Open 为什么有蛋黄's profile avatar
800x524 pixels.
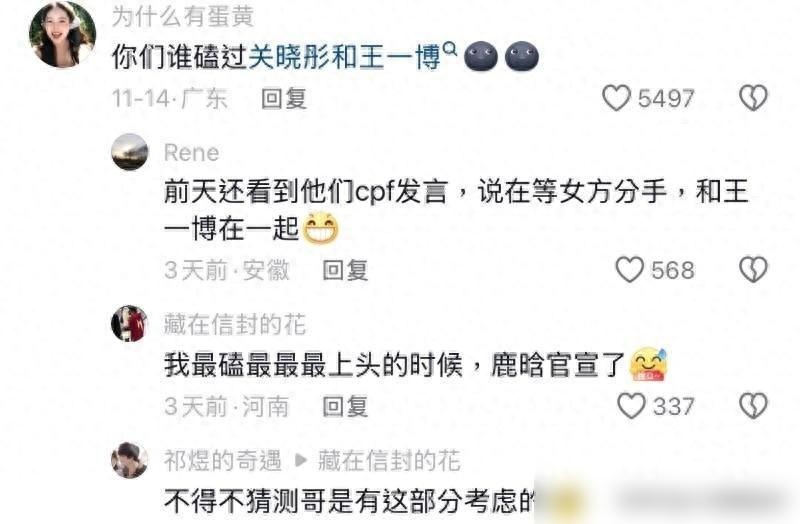click(62, 35)
